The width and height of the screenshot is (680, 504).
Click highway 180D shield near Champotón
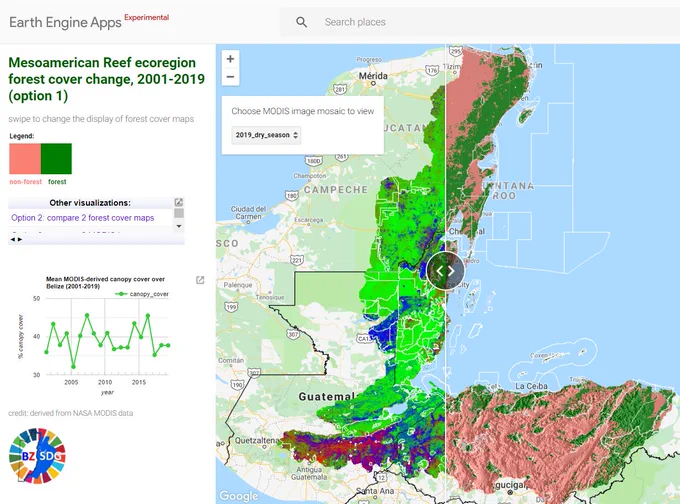tap(313, 161)
